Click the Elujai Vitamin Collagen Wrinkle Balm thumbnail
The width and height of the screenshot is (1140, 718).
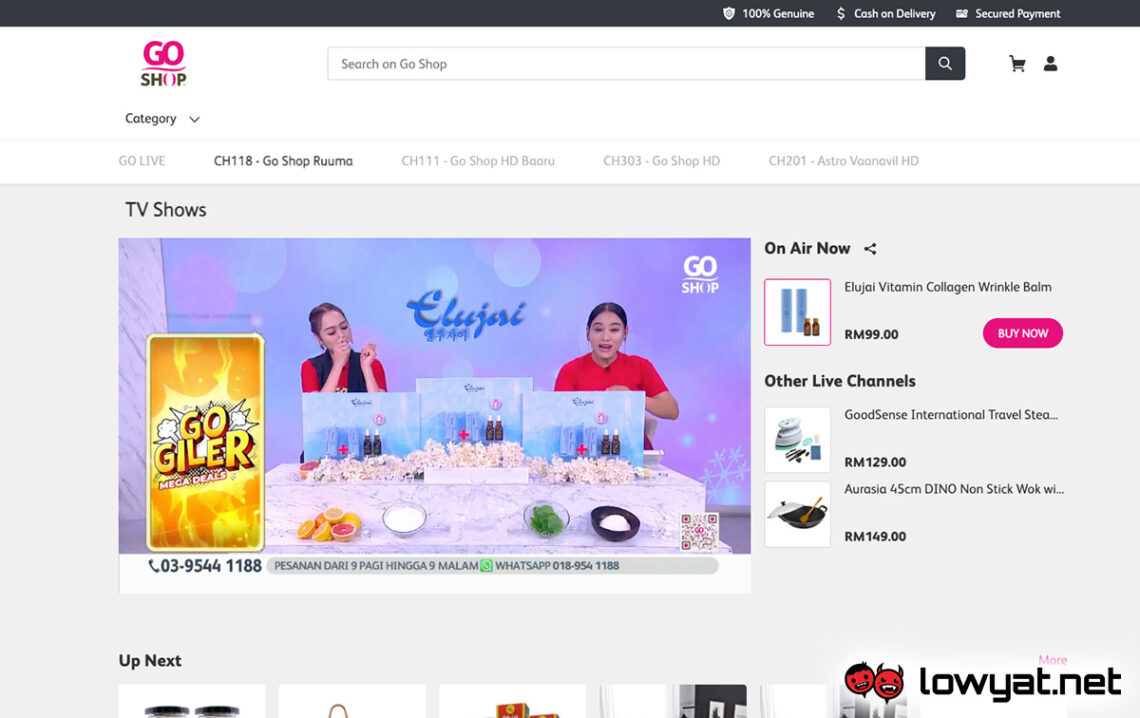click(x=797, y=311)
